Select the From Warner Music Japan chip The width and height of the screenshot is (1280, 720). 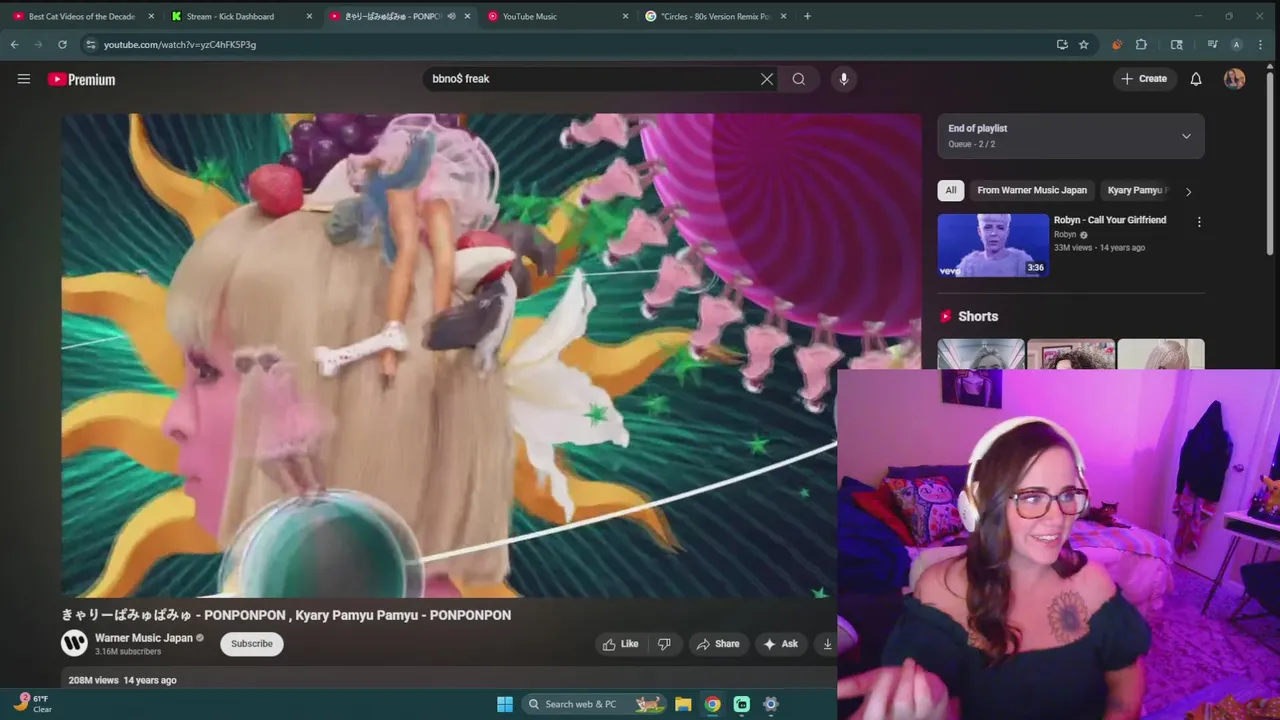(1032, 190)
